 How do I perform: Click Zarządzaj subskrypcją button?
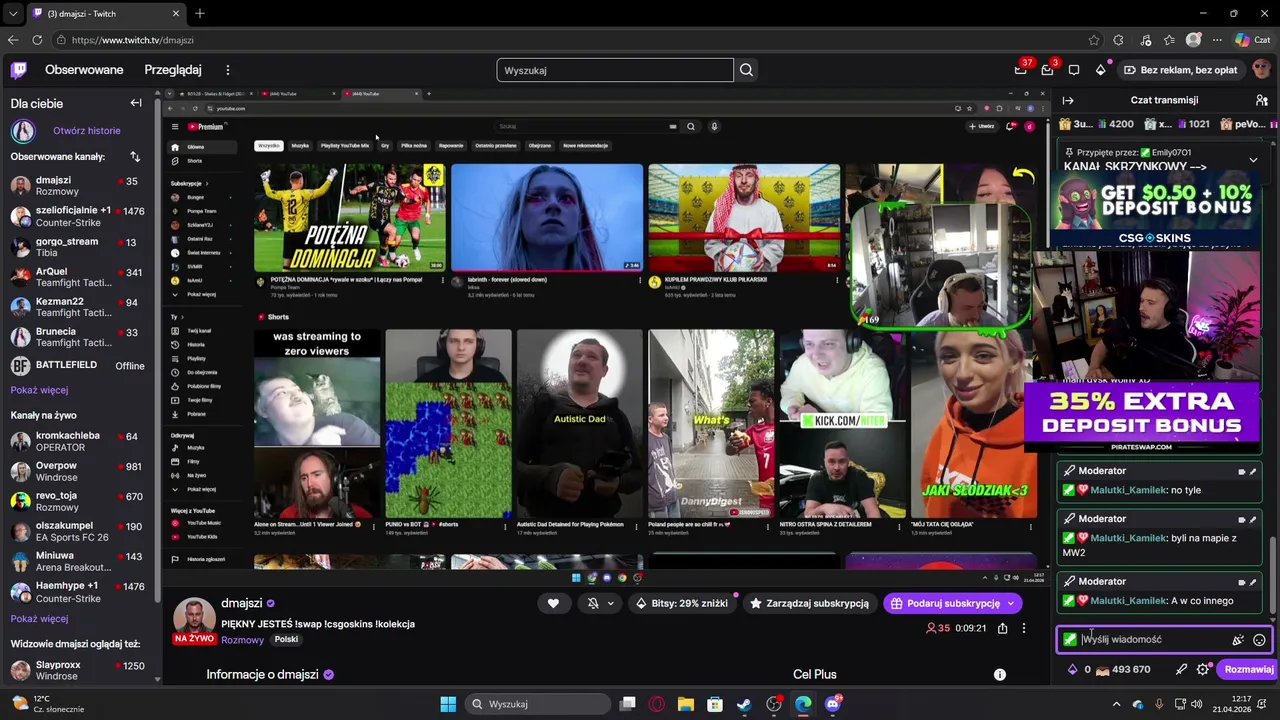pos(809,603)
